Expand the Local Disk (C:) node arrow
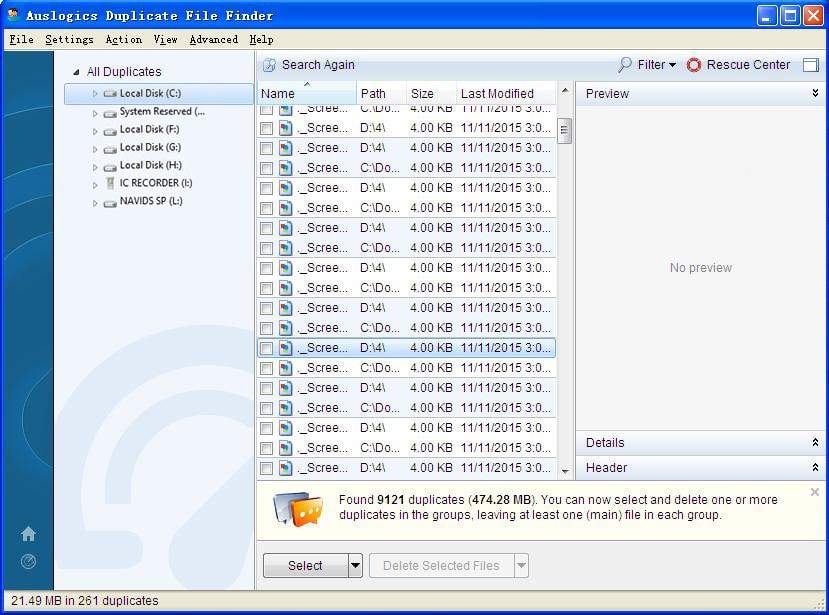Image resolution: width=829 pixels, height=615 pixels. pyautogui.click(x=95, y=94)
